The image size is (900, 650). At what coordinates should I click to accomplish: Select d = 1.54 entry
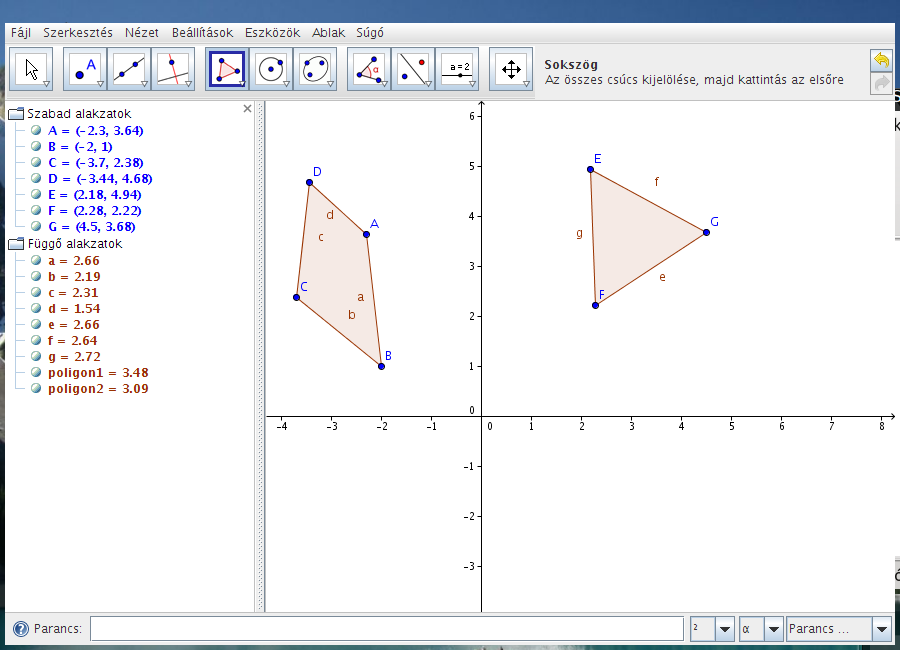73,309
